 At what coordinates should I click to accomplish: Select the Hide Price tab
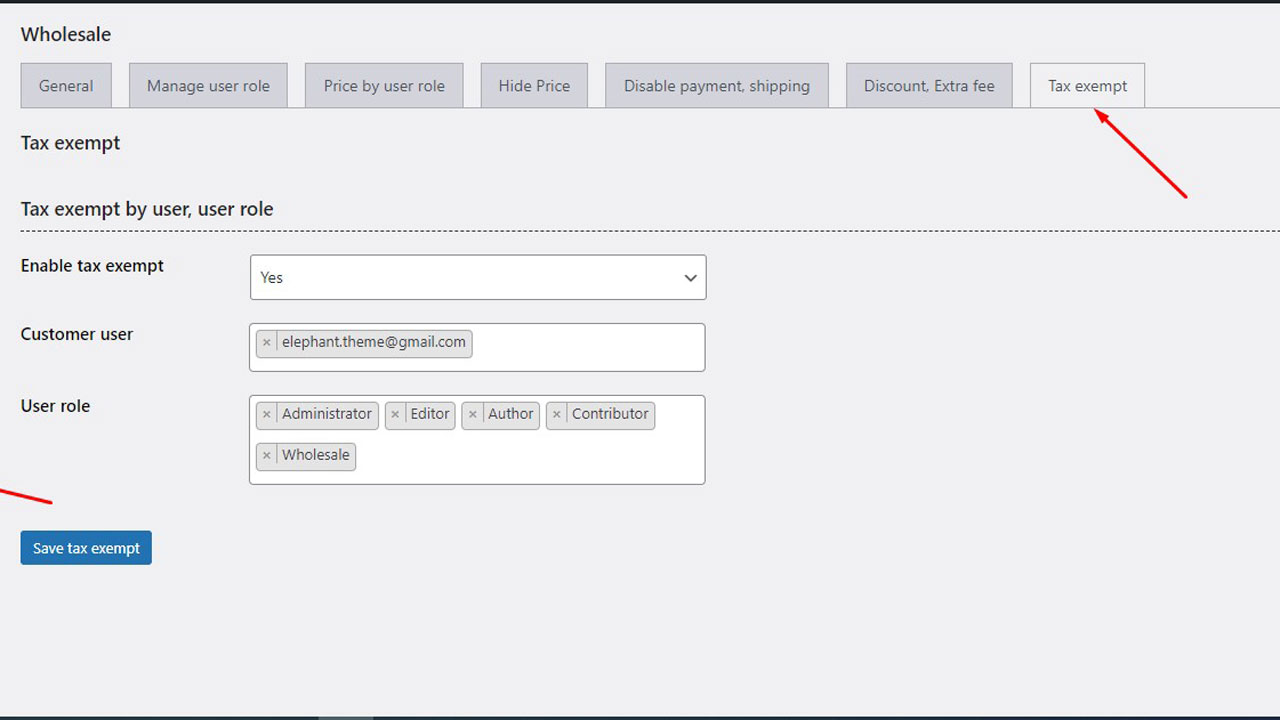(534, 86)
